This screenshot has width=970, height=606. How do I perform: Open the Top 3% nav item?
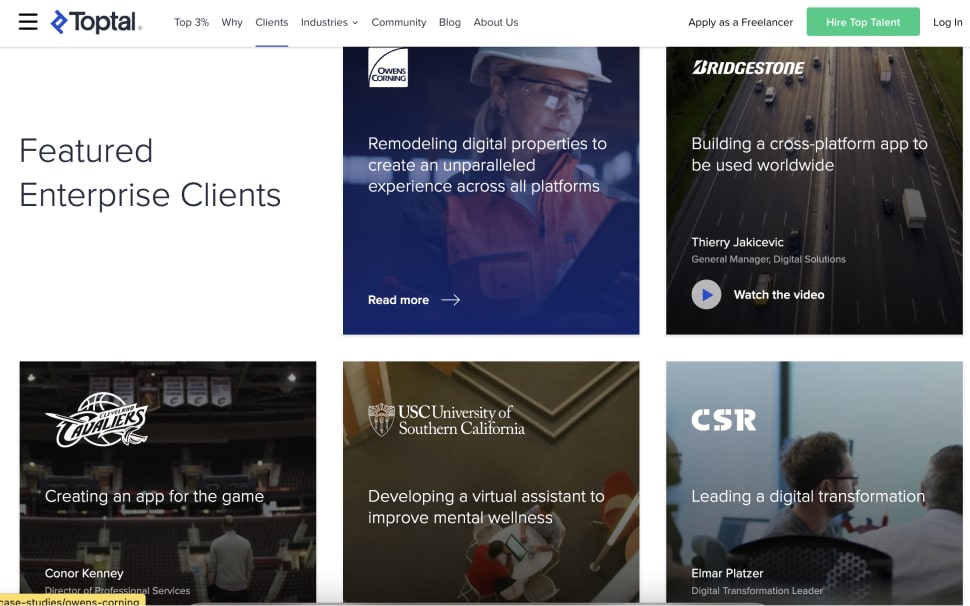pyautogui.click(x=191, y=22)
